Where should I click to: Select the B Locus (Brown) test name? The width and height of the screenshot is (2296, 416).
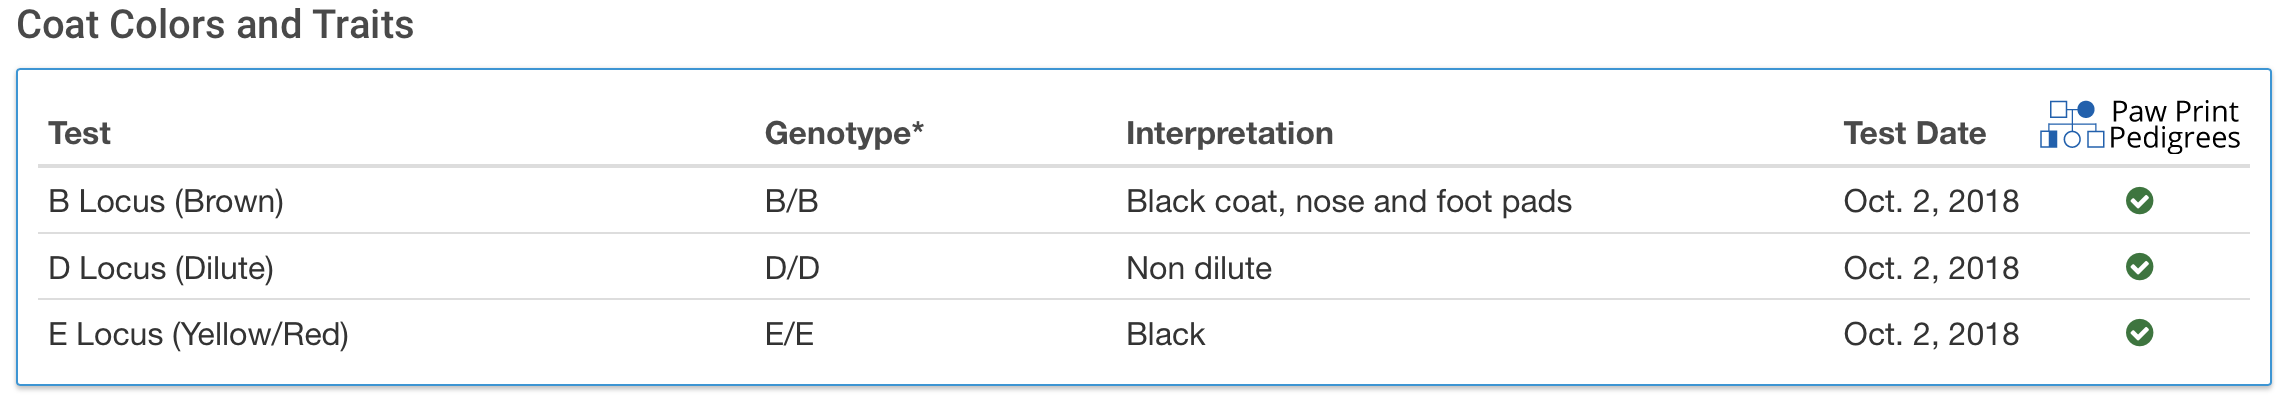click(x=166, y=201)
